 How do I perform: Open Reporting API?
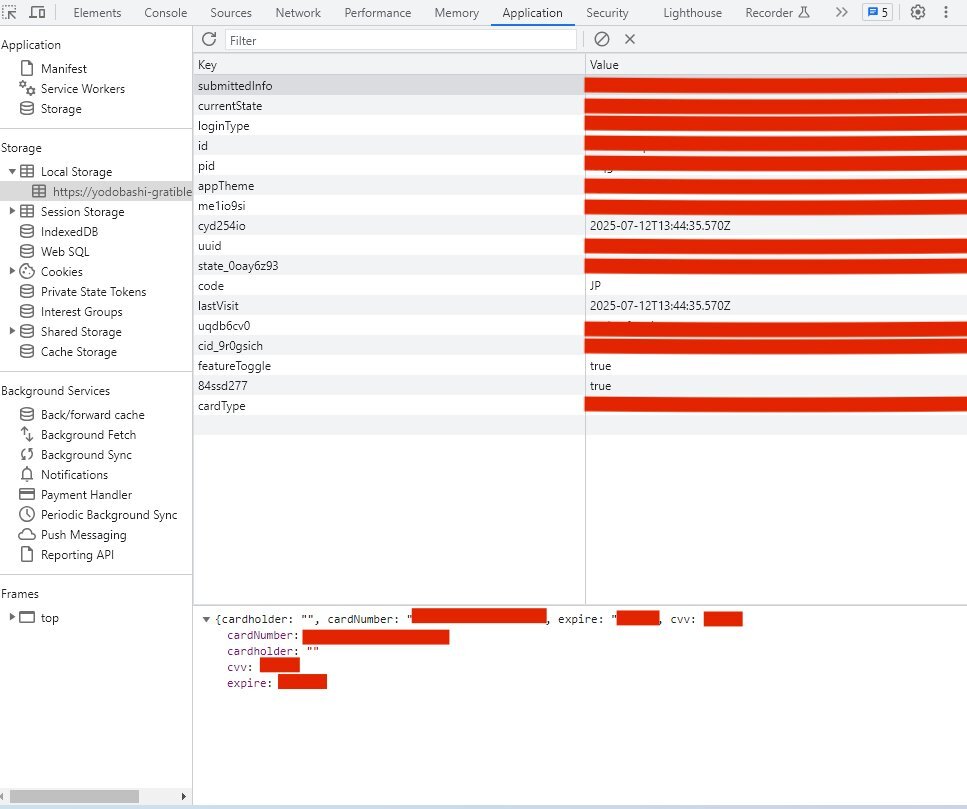(77, 554)
